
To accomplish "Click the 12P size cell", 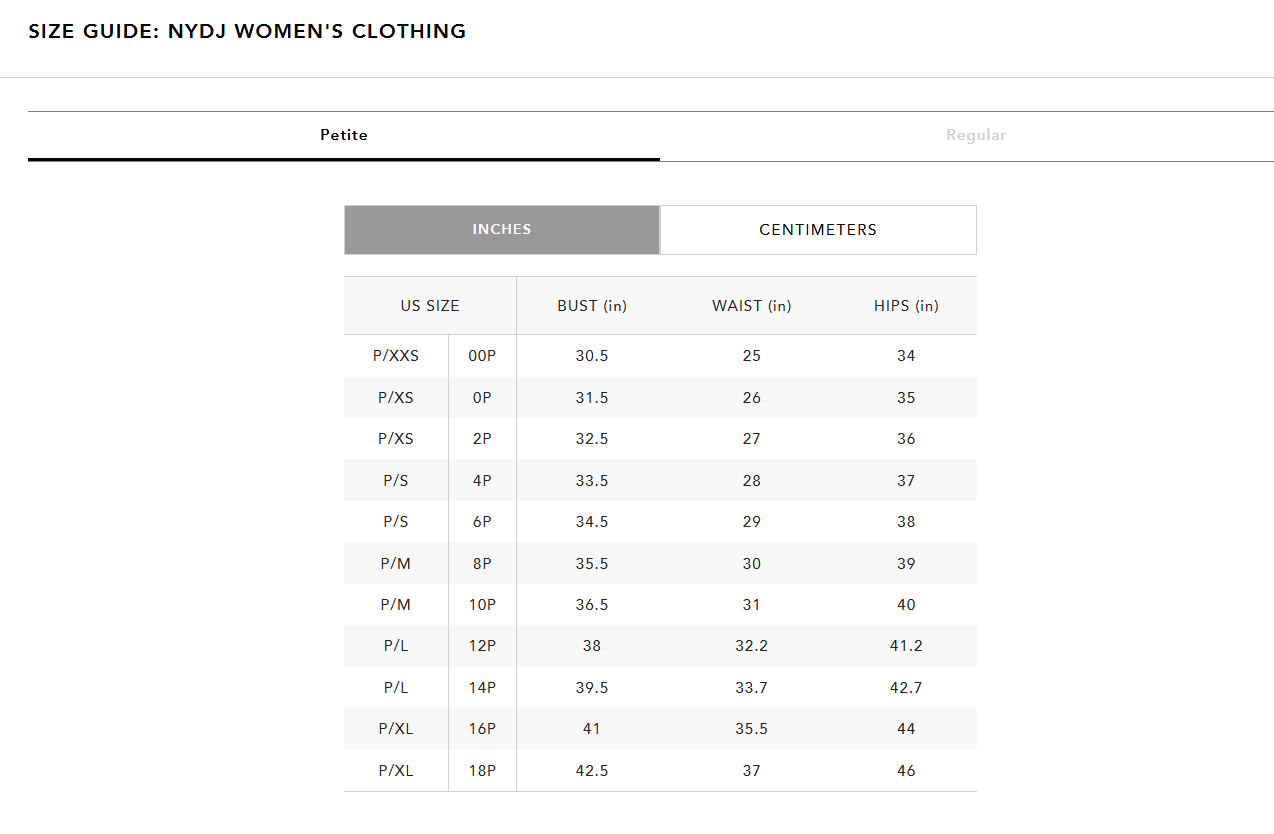I will tap(482, 646).
